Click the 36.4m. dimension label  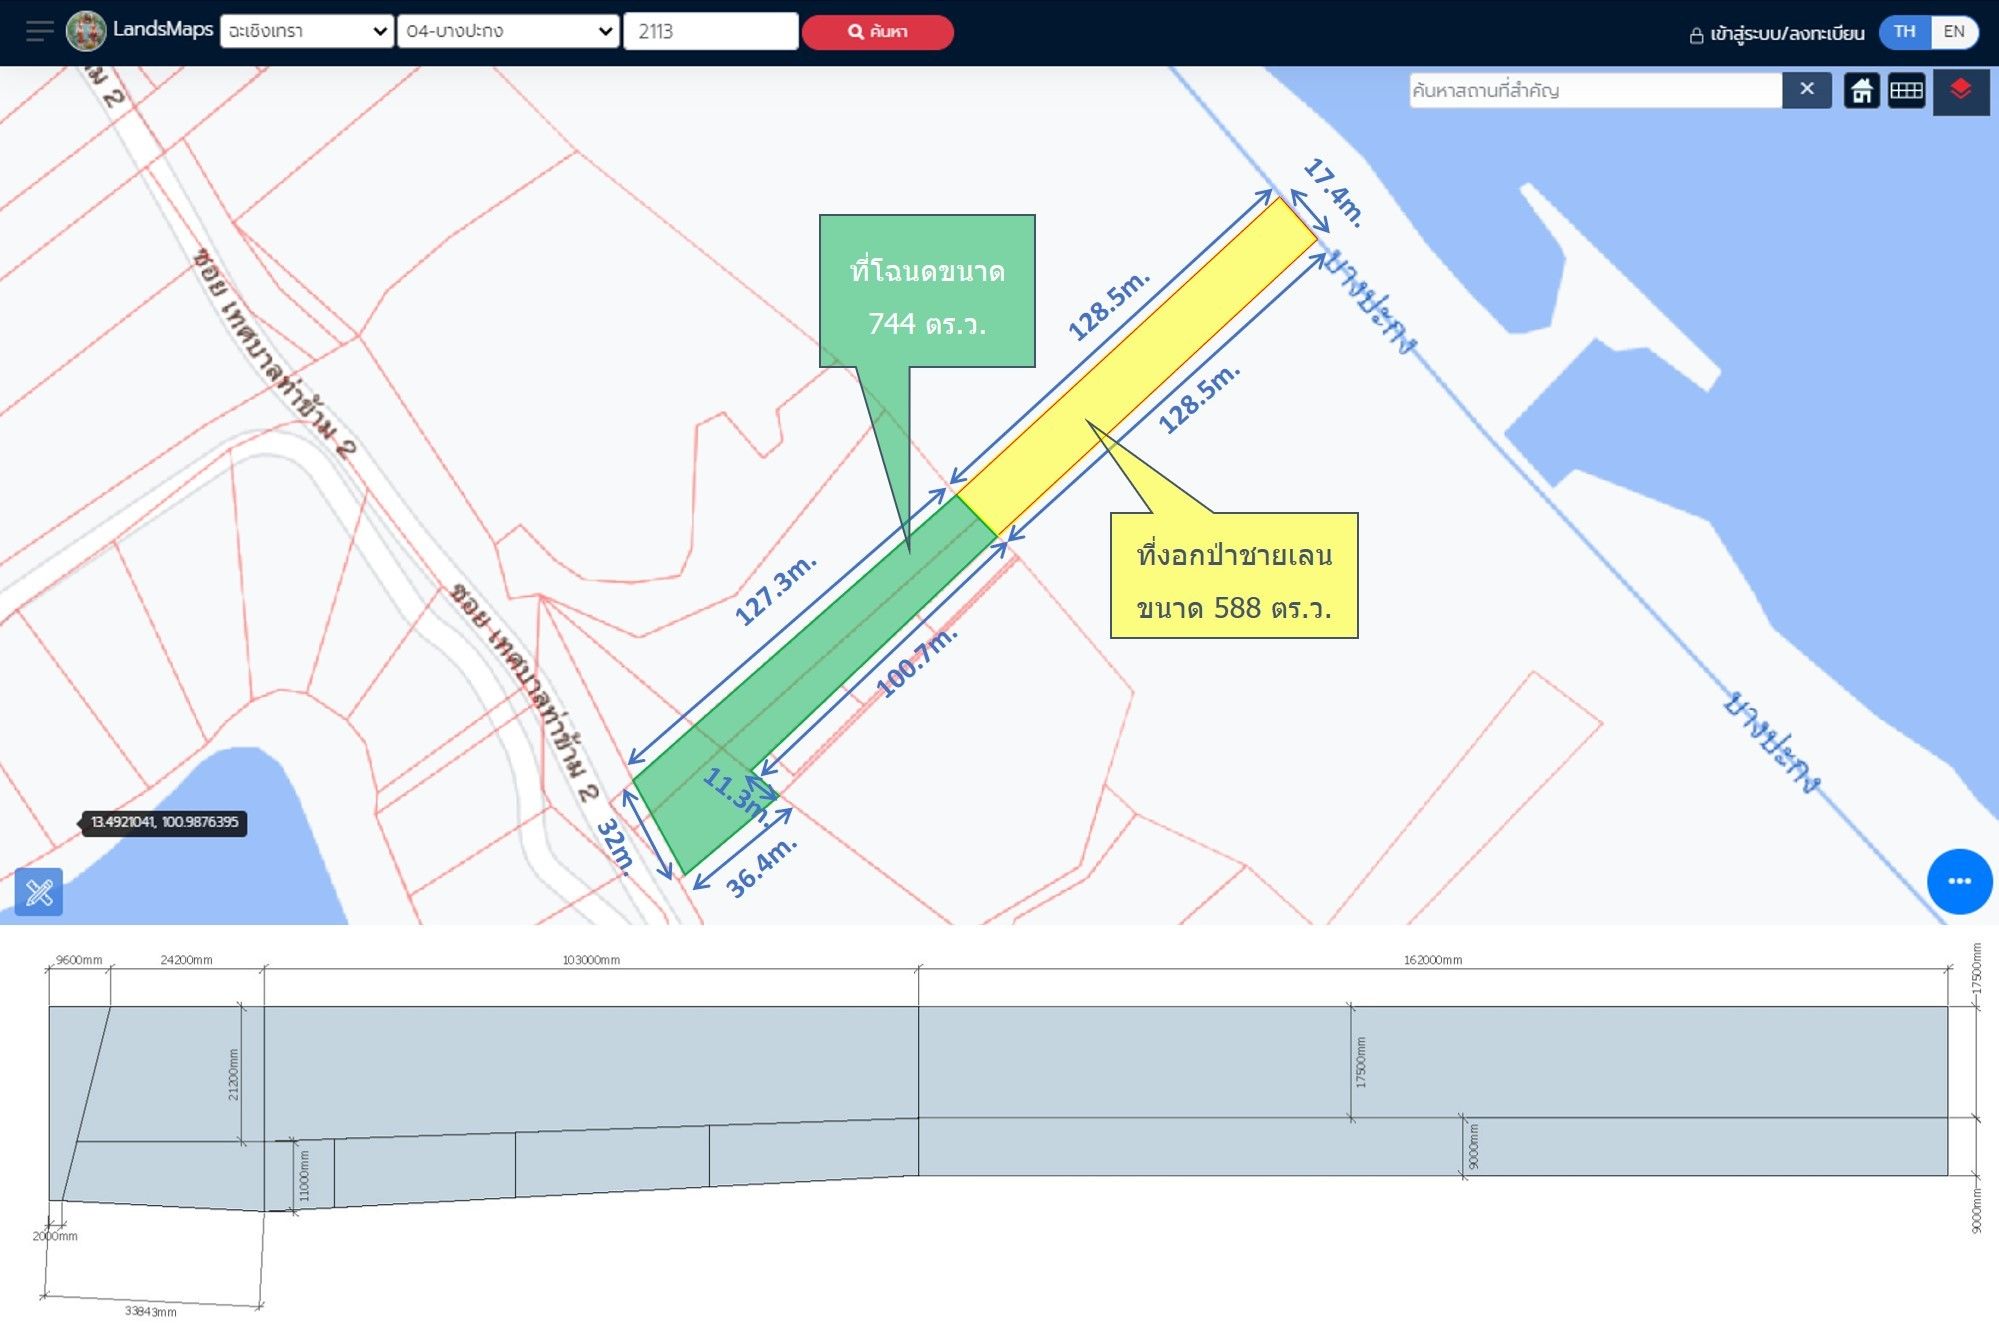(x=761, y=867)
